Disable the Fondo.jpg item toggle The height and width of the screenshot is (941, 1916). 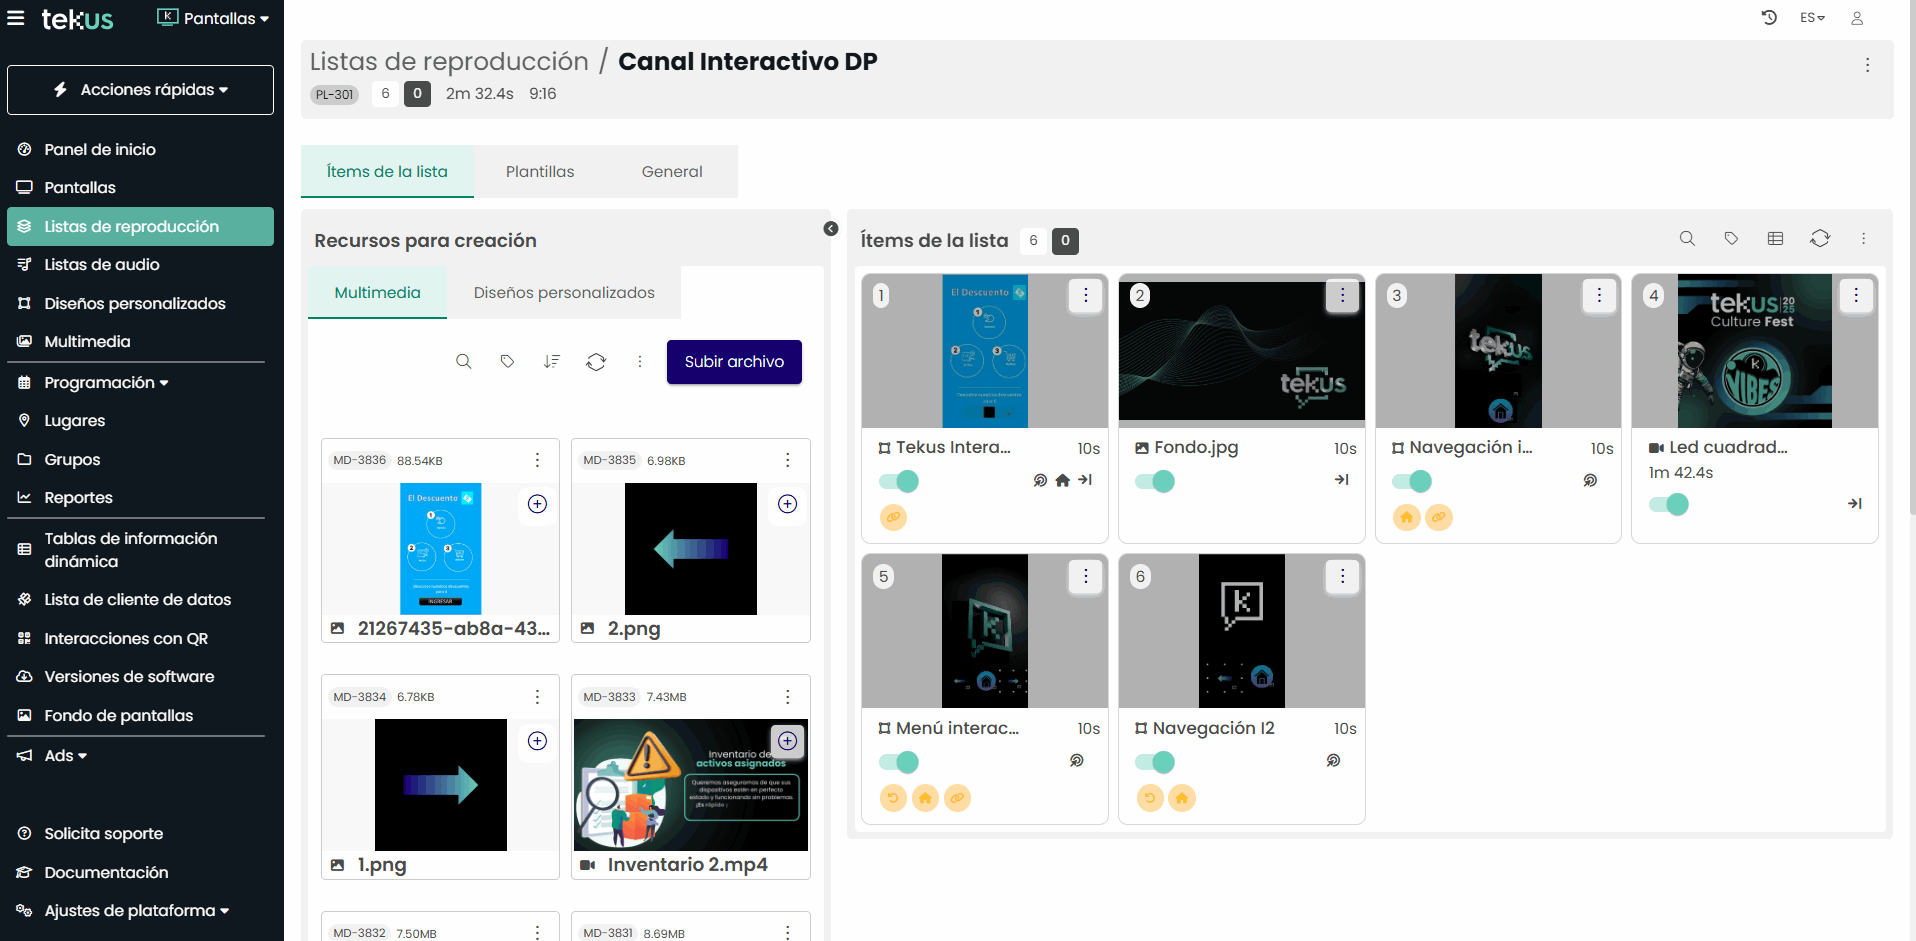[1154, 481]
